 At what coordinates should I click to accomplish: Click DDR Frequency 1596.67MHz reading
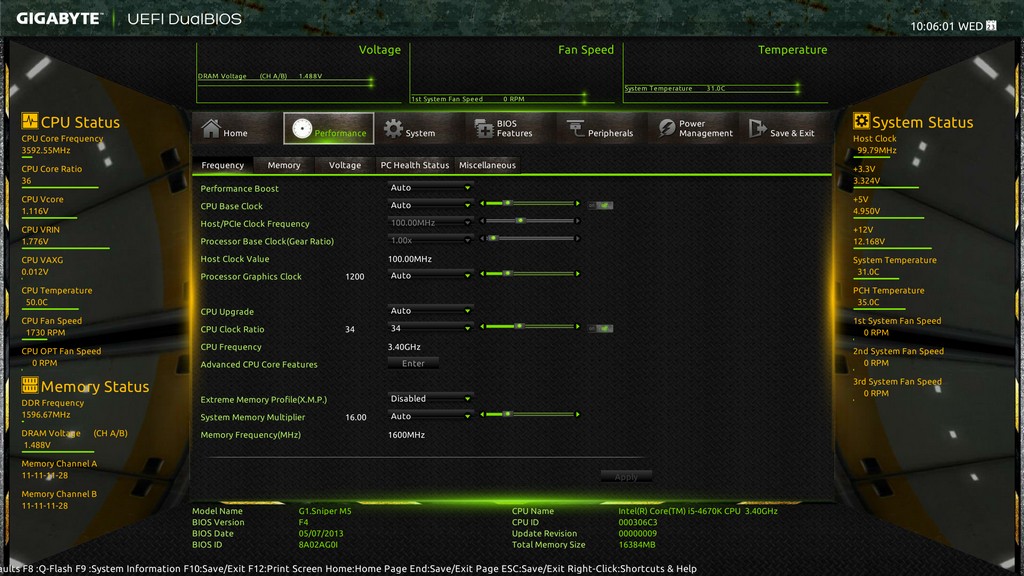pos(46,415)
